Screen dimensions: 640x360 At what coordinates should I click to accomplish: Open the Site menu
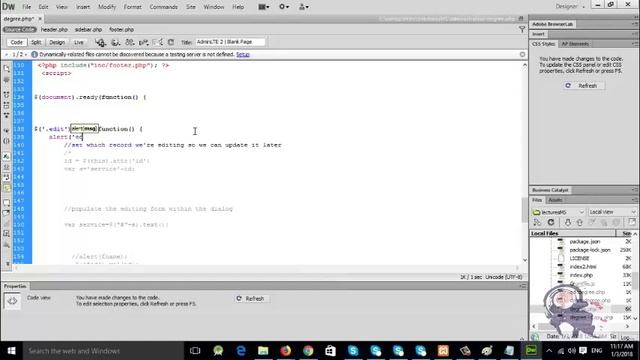point(191,7)
